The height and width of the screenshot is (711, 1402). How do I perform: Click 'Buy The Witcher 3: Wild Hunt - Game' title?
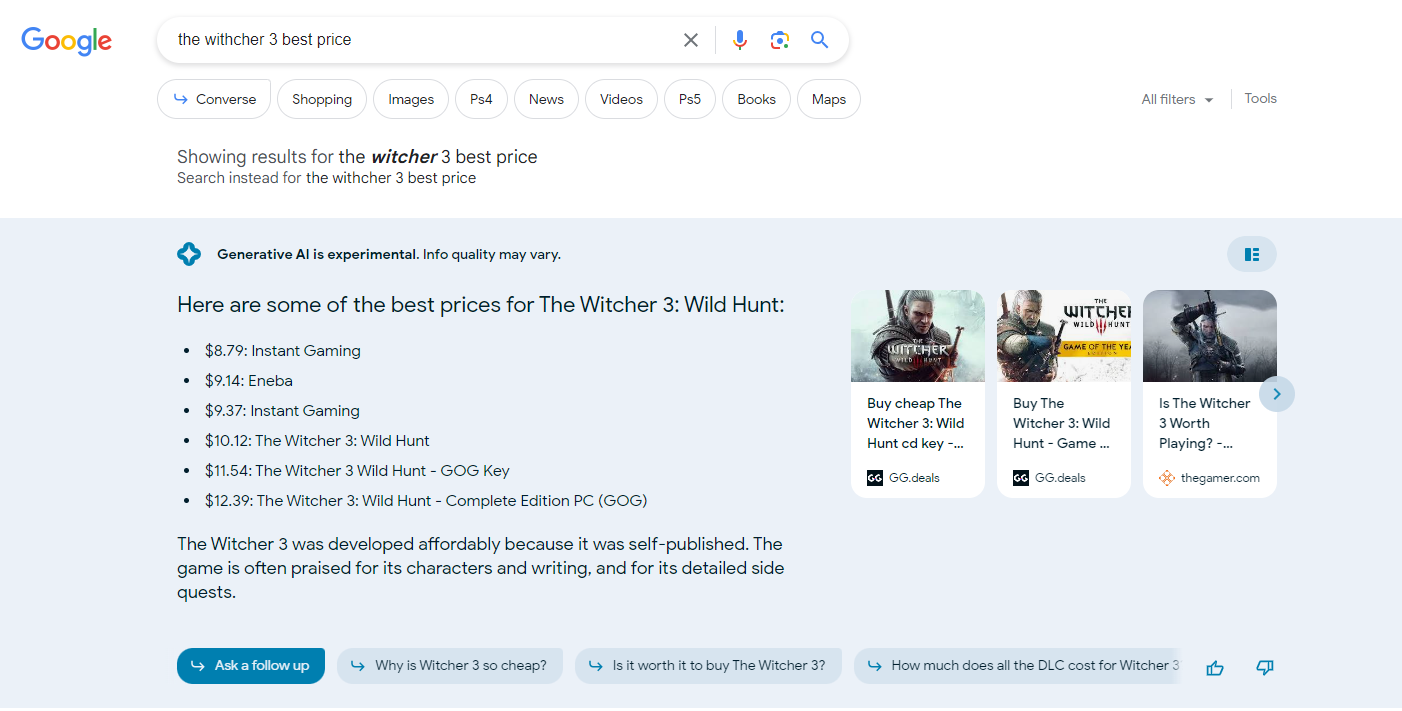click(1062, 423)
